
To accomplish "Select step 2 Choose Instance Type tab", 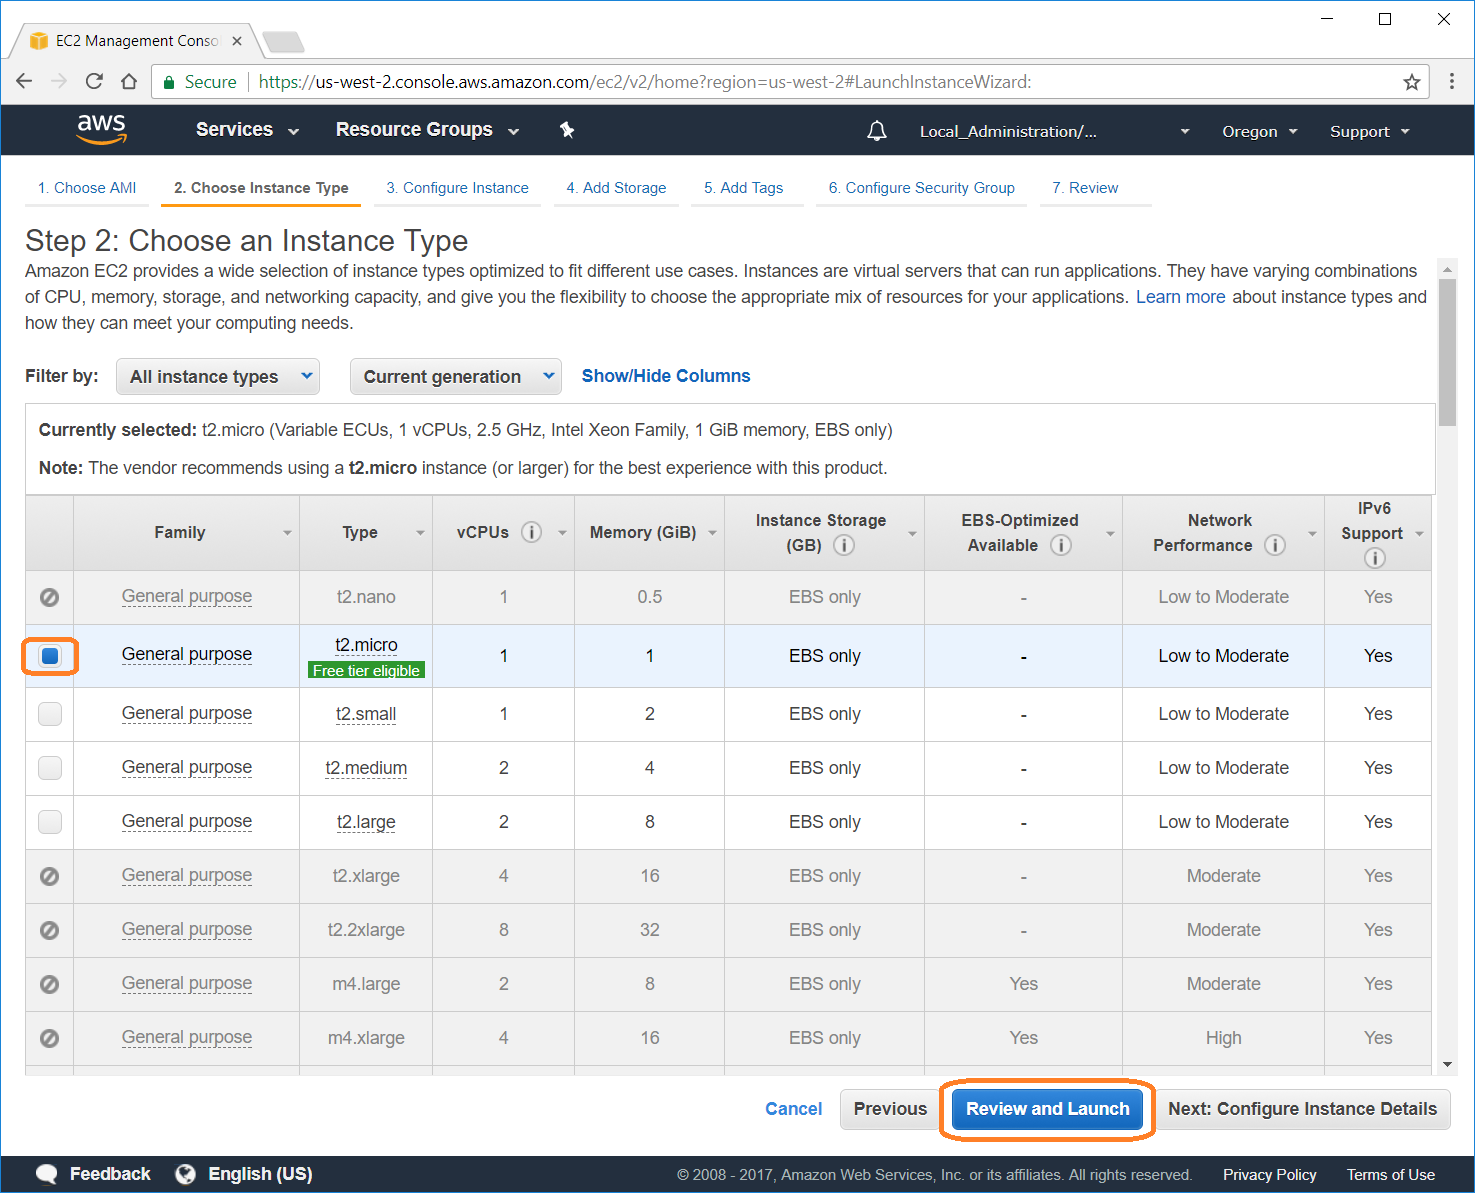I will [x=261, y=188].
